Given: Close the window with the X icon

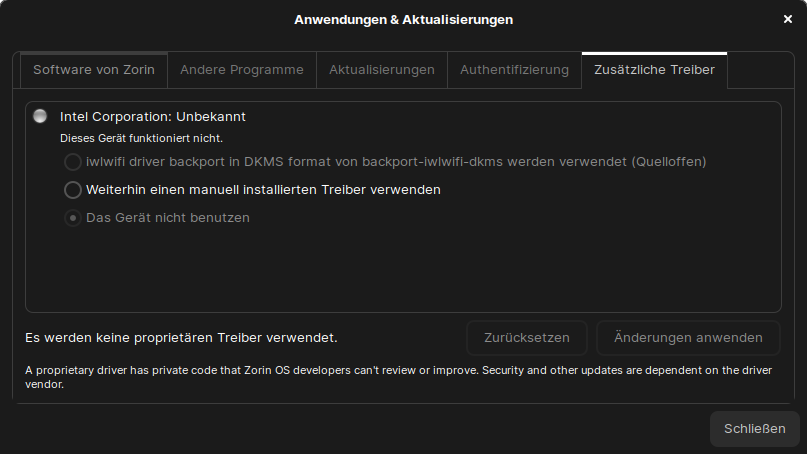Looking at the screenshot, I should click(787, 19).
